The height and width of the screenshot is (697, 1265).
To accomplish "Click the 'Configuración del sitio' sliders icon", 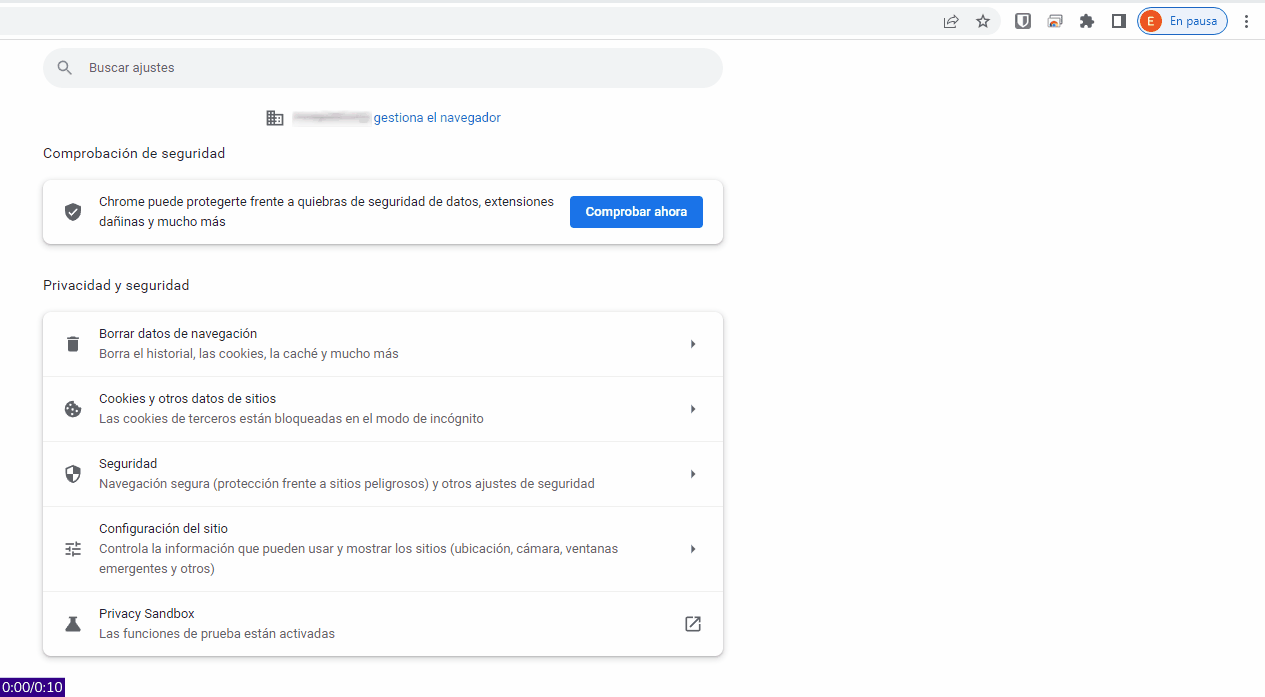I will [73, 549].
